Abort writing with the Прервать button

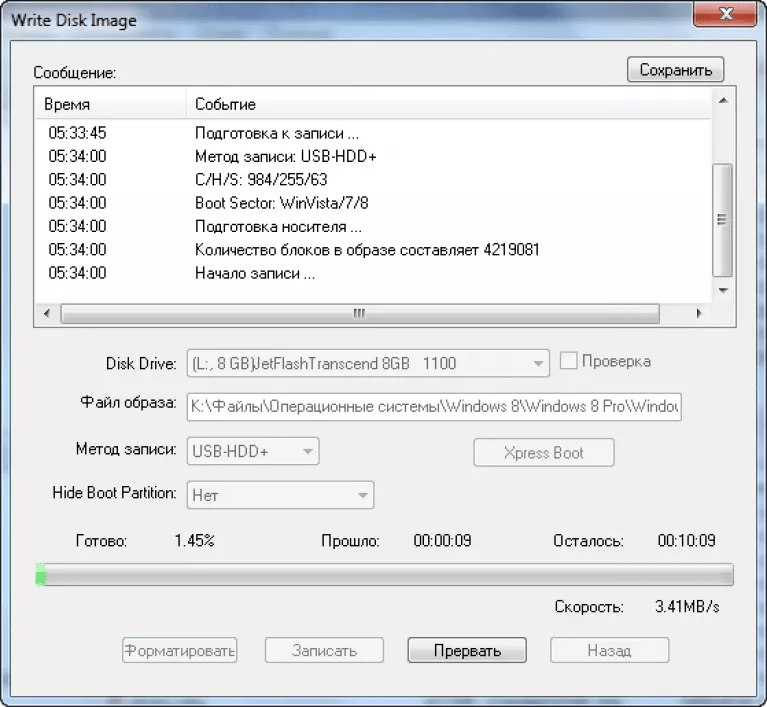[x=467, y=650]
